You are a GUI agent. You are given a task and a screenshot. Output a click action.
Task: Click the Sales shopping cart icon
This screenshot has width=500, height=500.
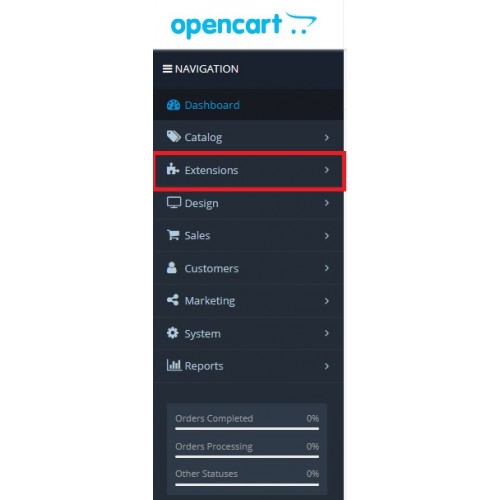coord(173,235)
